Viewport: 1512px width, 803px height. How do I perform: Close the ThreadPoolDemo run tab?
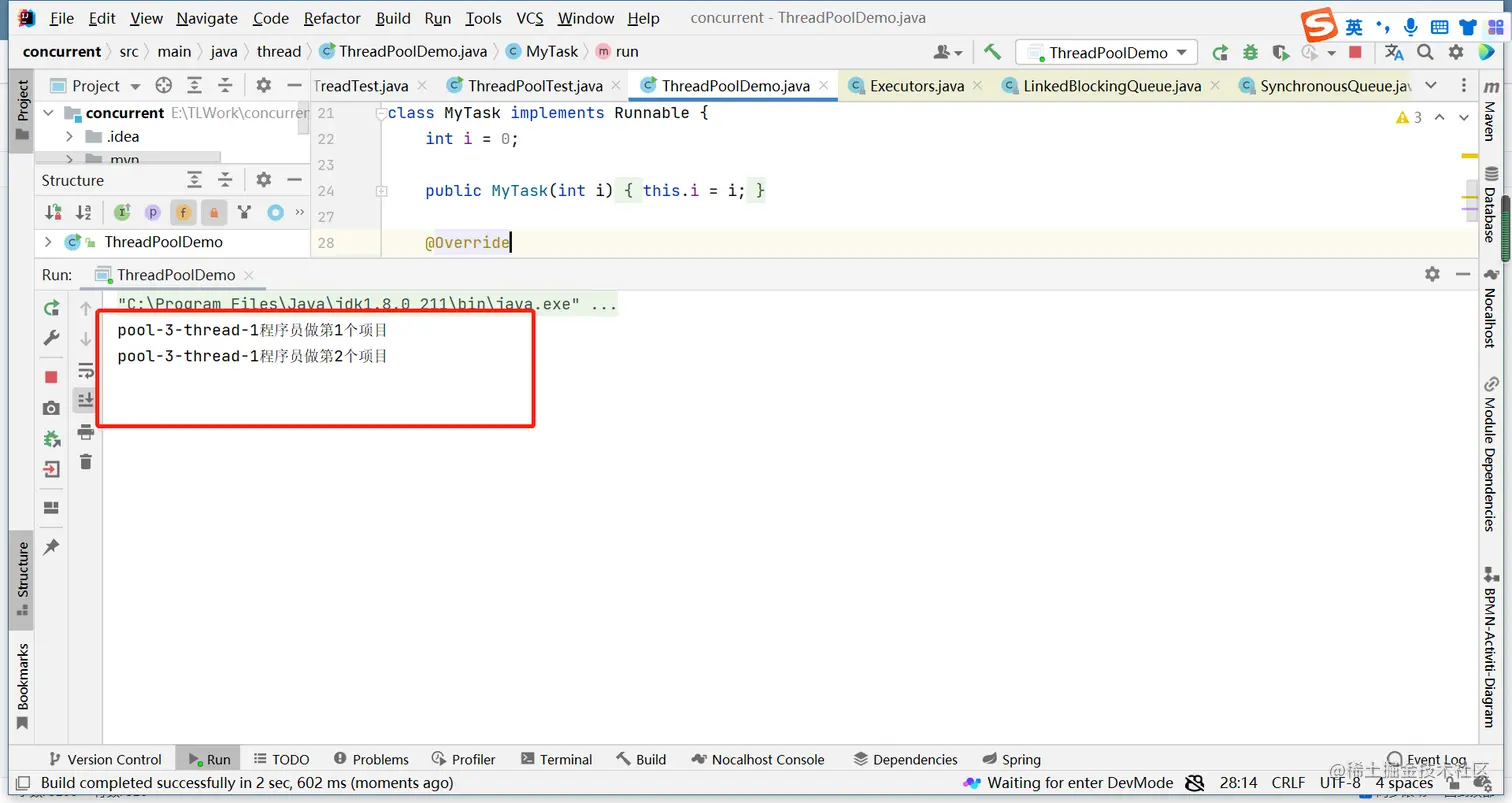click(249, 275)
